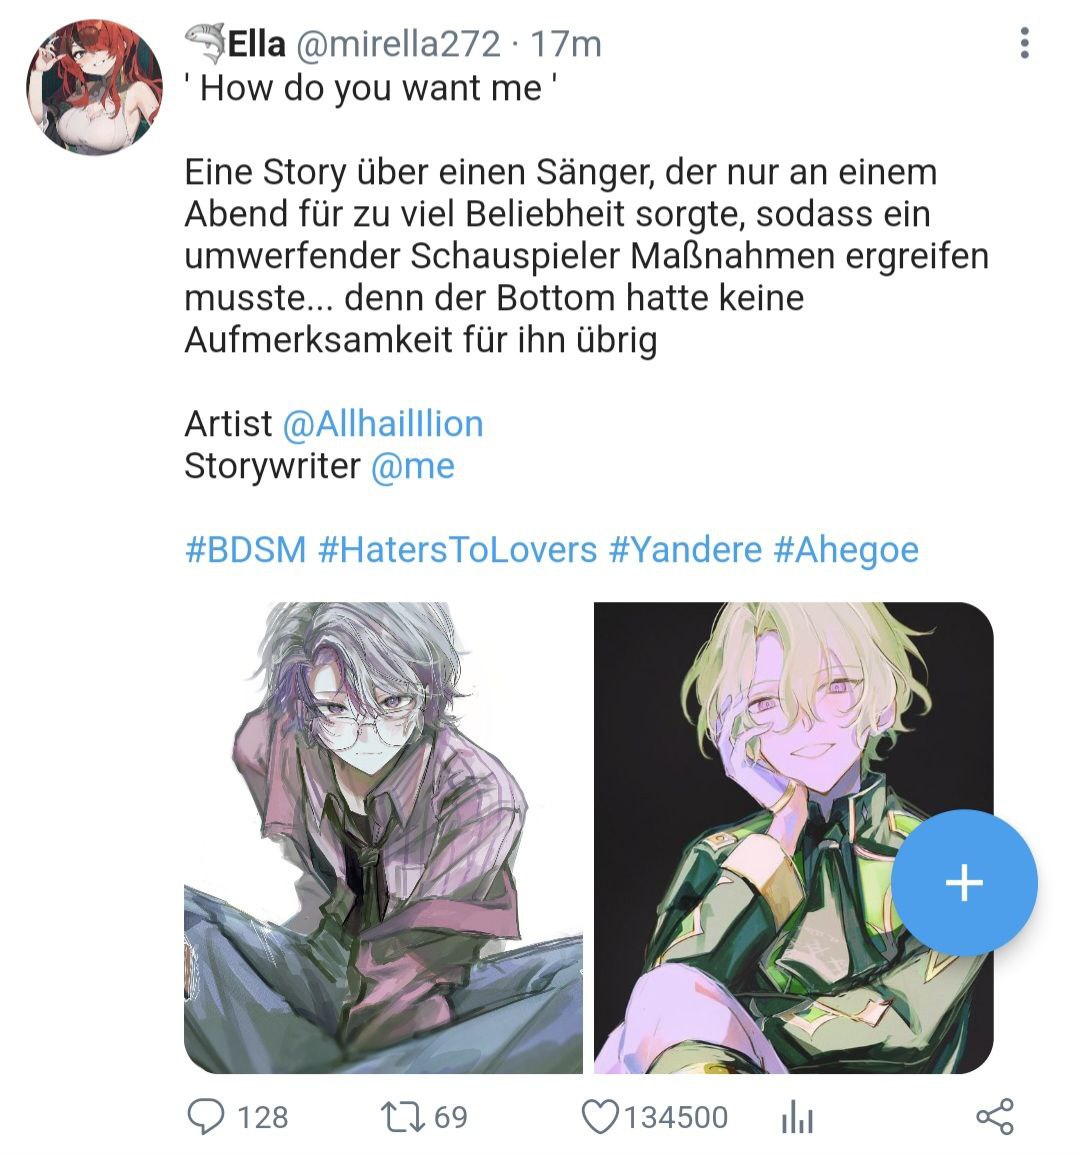Open the 17m tweet timestamp
The width and height of the screenshot is (1080, 1156).
pyautogui.click(x=566, y=44)
